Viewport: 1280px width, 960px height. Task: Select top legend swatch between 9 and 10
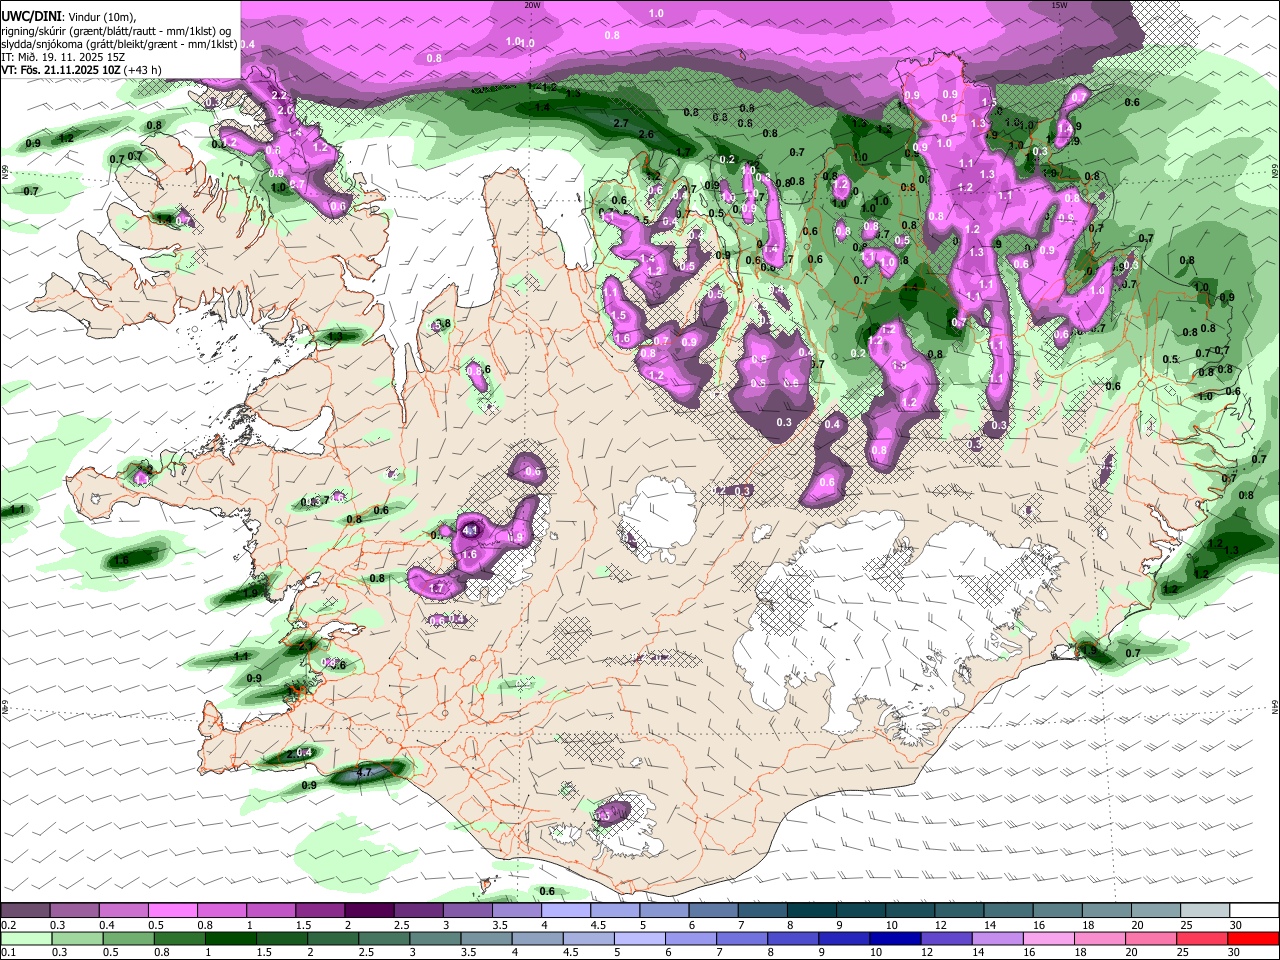(x=860, y=911)
